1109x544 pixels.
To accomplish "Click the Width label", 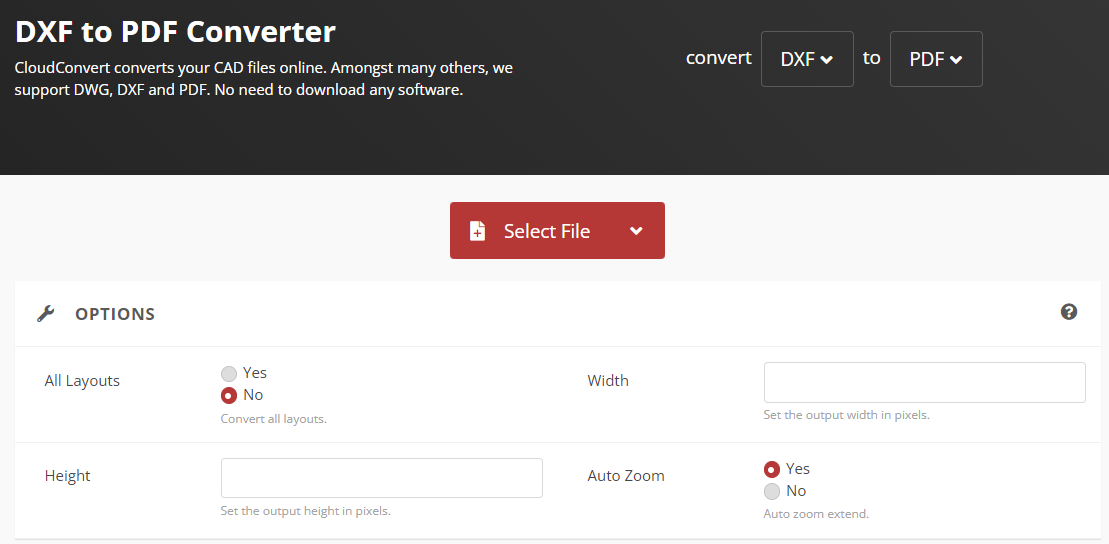I will (x=608, y=381).
